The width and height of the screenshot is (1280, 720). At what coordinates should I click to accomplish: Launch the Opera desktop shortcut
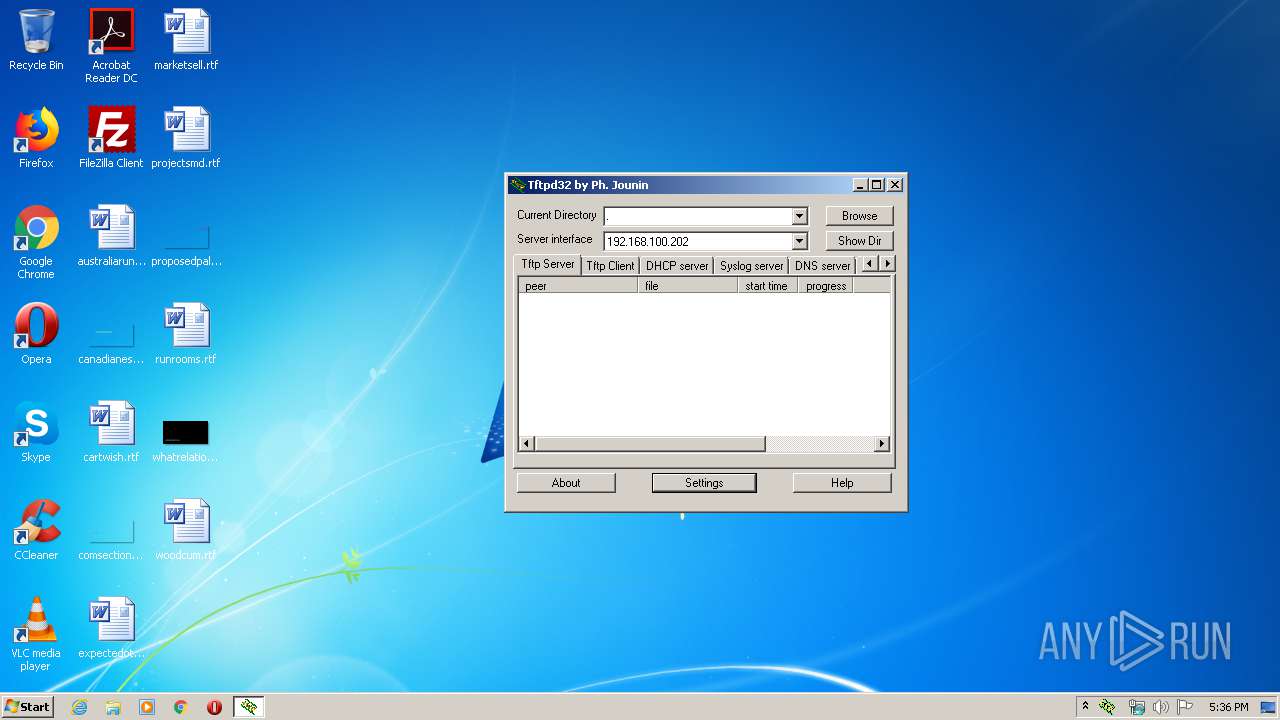36,335
